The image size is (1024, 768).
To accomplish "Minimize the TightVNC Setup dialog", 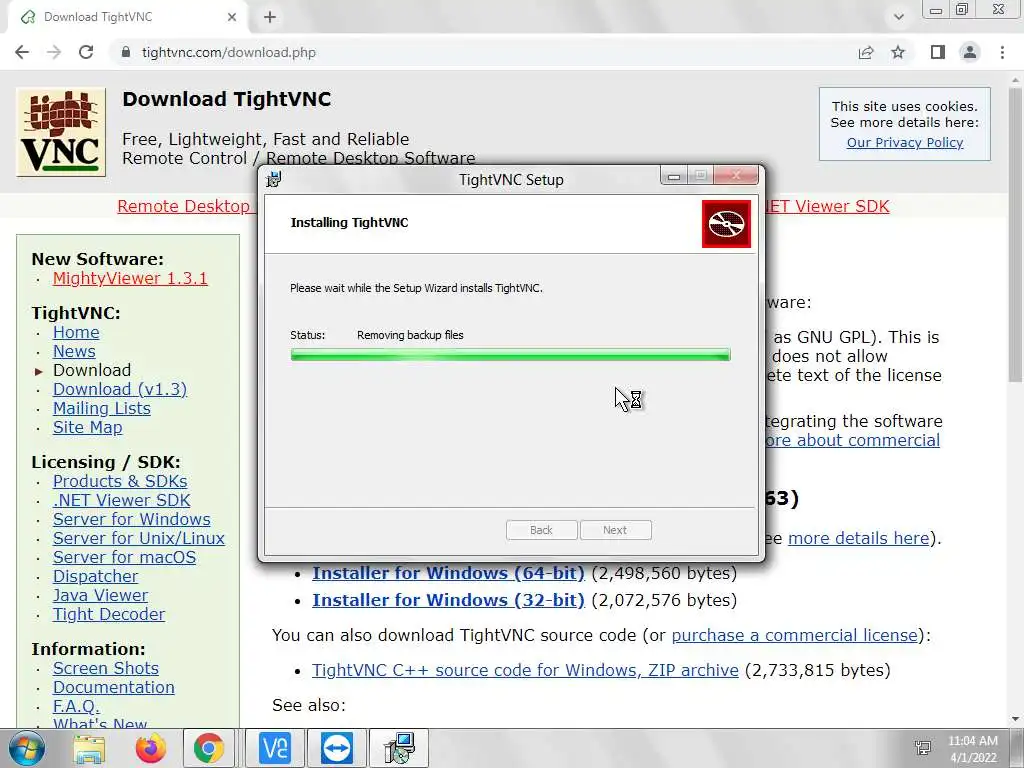I will (x=674, y=176).
